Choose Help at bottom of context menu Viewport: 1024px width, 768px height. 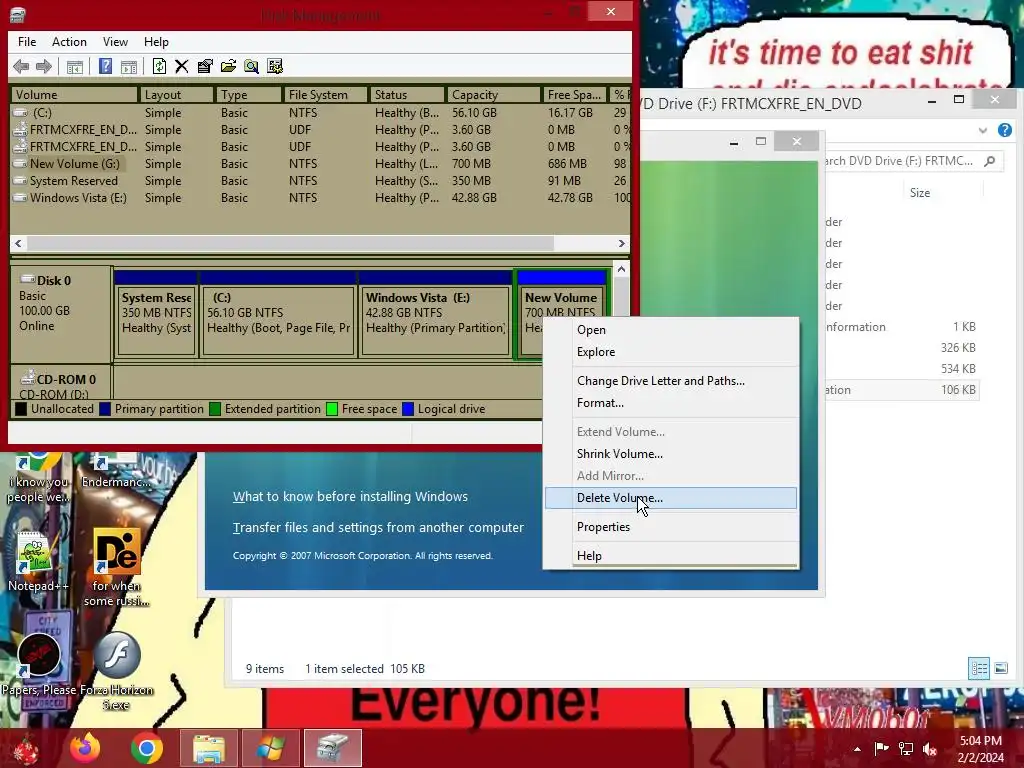(671, 556)
